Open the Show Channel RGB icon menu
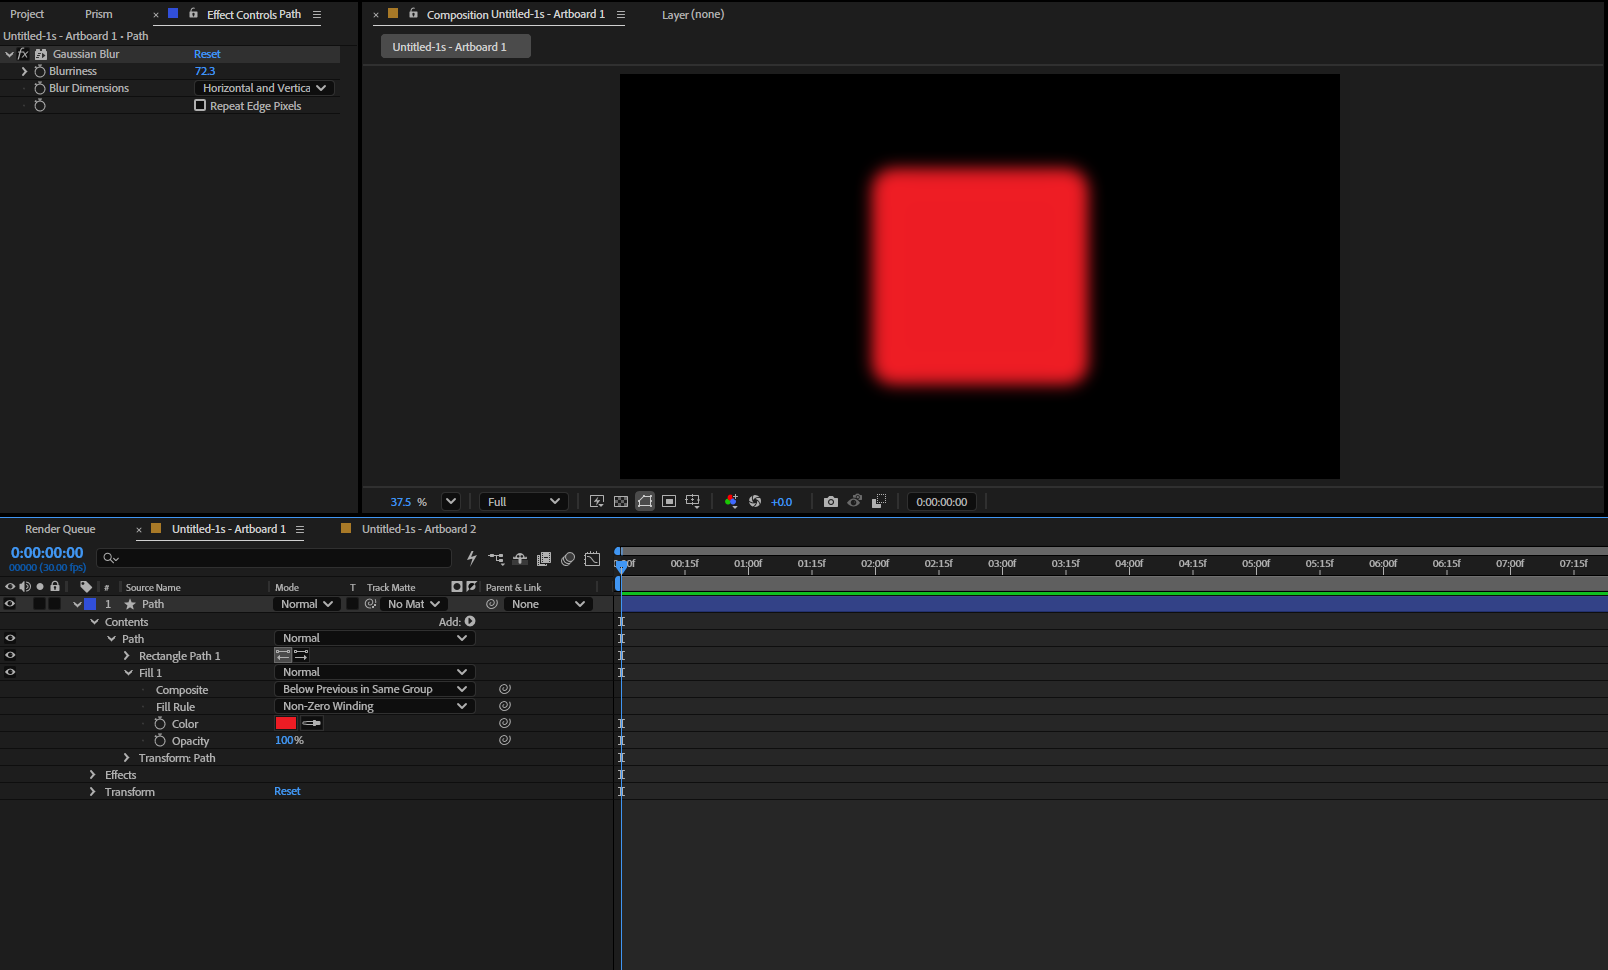Image resolution: width=1608 pixels, height=970 pixels. tap(731, 501)
